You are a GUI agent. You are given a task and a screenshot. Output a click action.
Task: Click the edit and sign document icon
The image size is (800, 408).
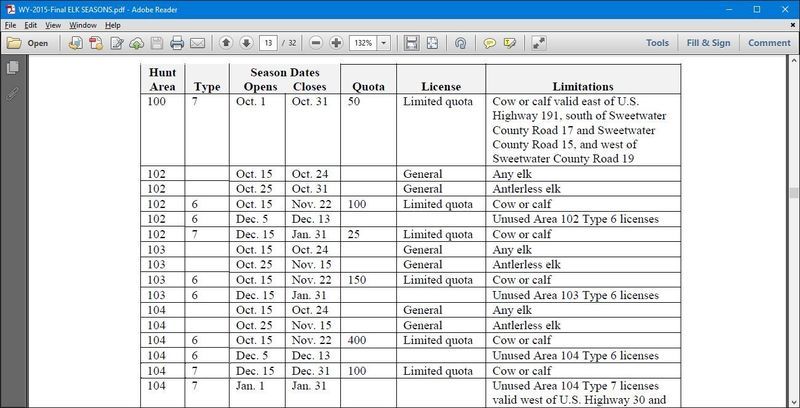pos(117,43)
